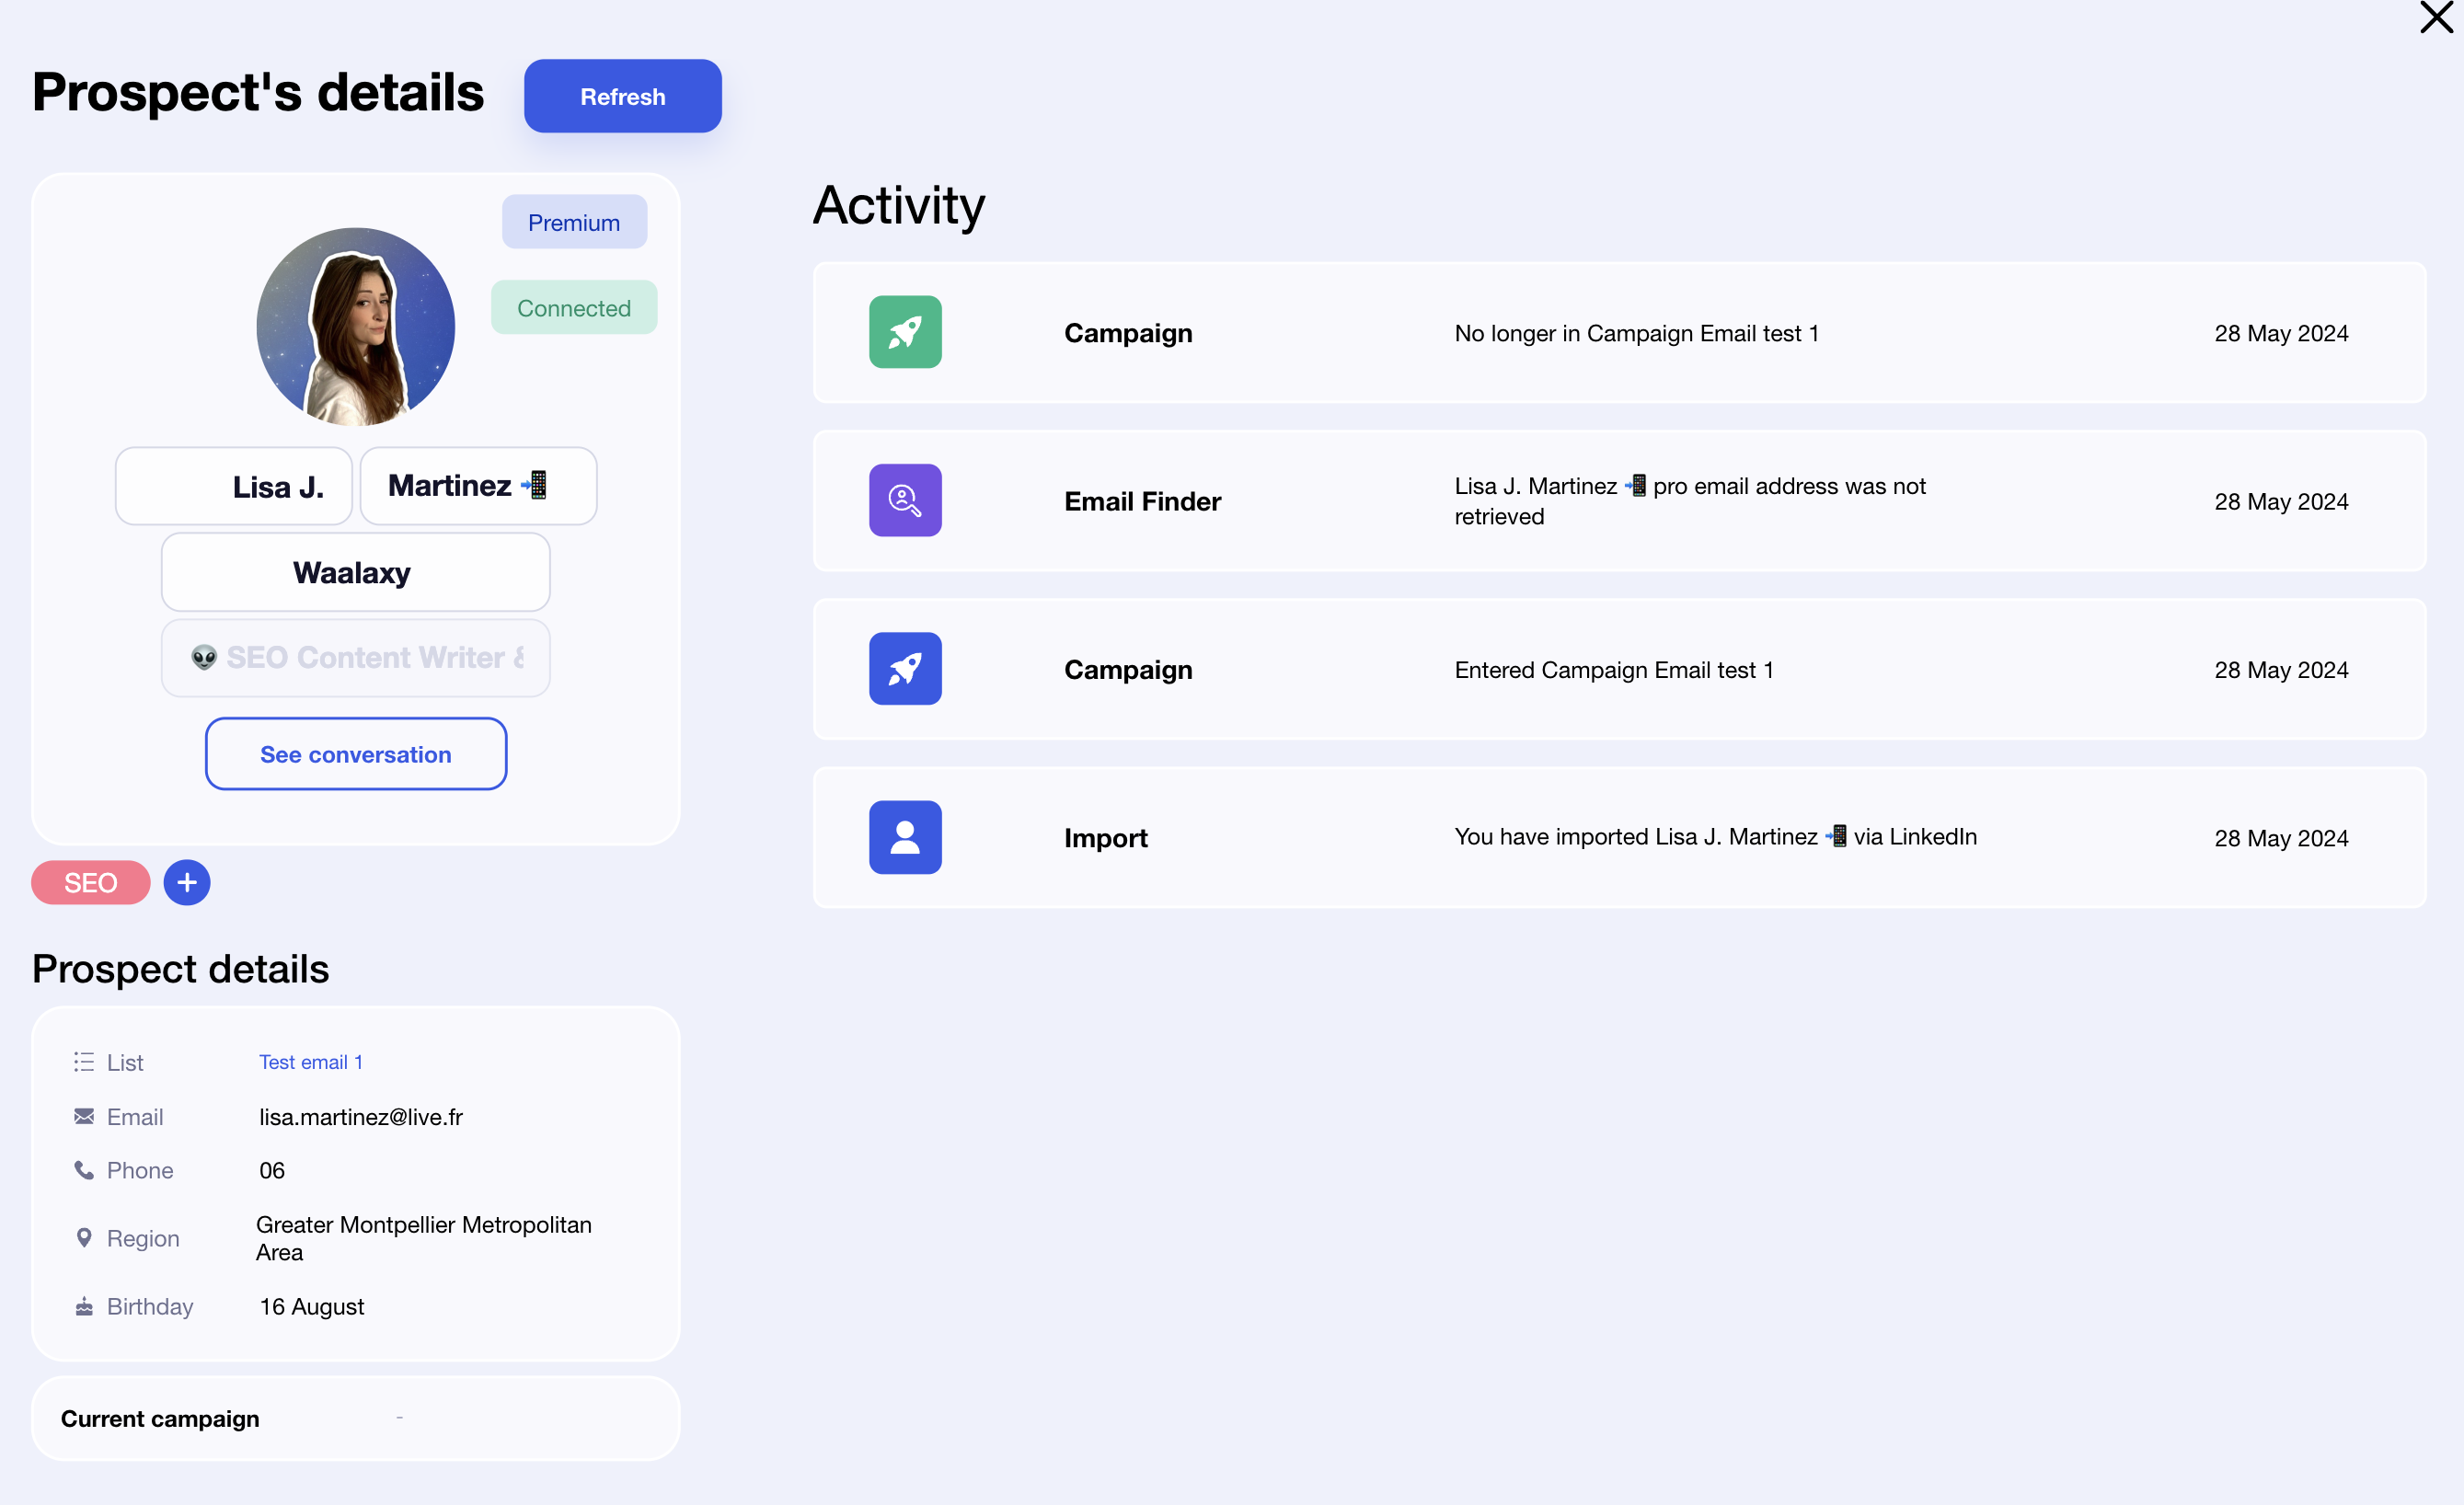Expand the Prospect details list section

point(310,1060)
